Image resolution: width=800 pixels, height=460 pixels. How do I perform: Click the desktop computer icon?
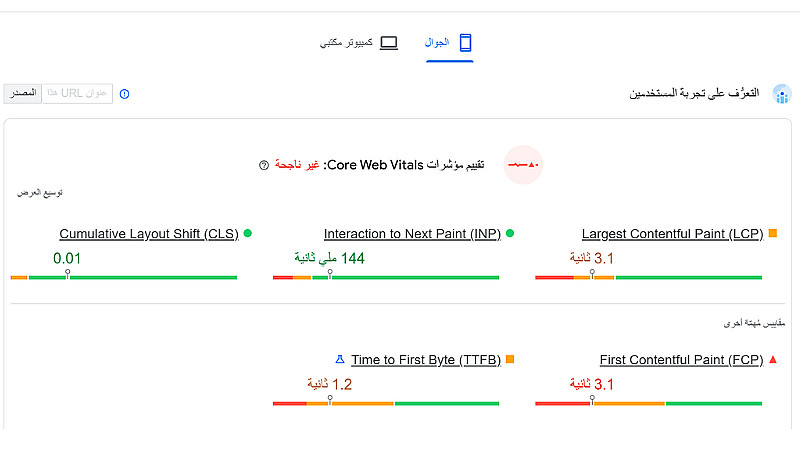click(389, 43)
